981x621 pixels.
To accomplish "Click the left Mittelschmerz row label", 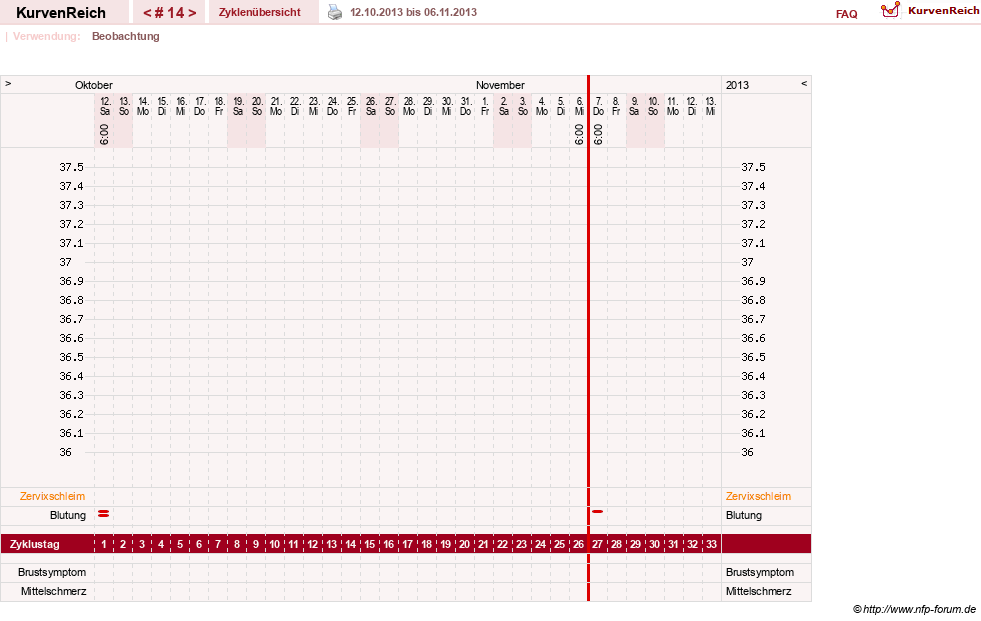I will coord(54,591).
